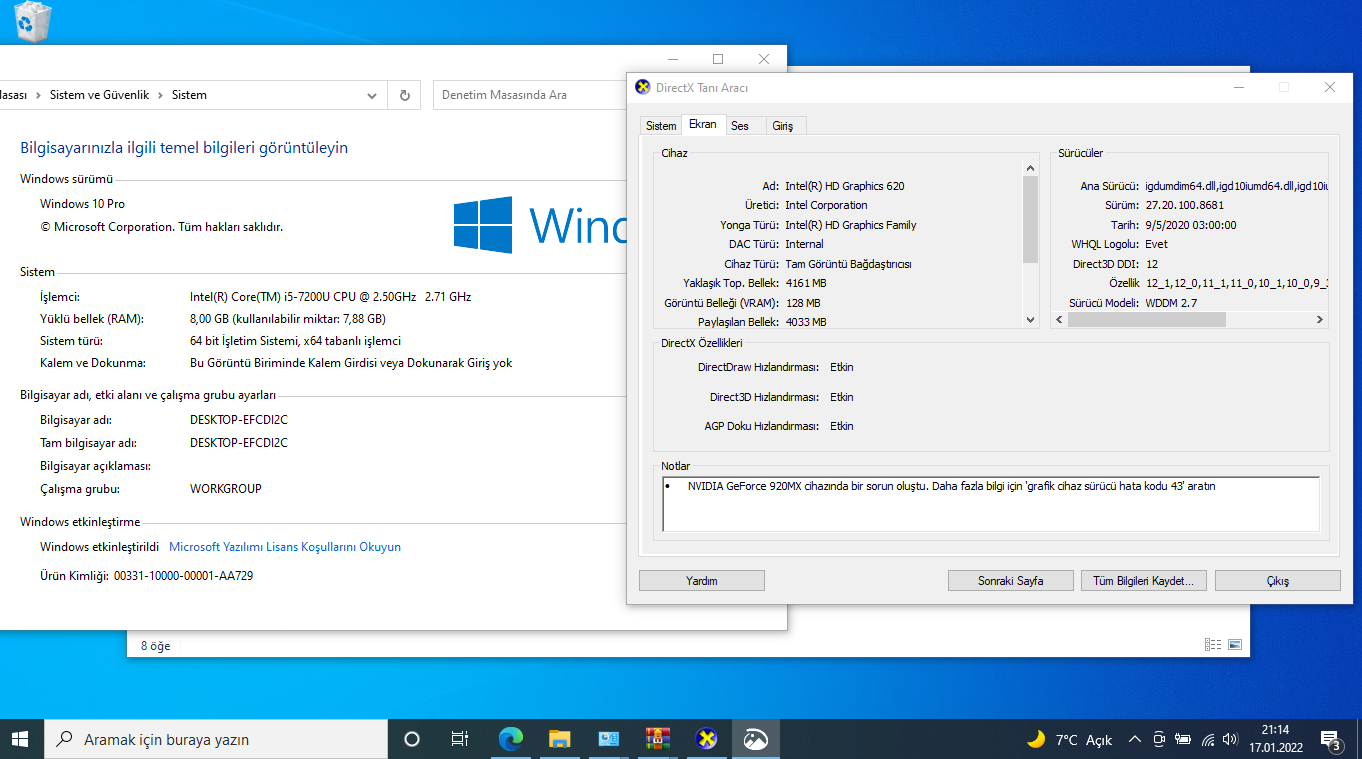Click the Cortana circle icon
This screenshot has height=759, width=1362.
point(411,739)
